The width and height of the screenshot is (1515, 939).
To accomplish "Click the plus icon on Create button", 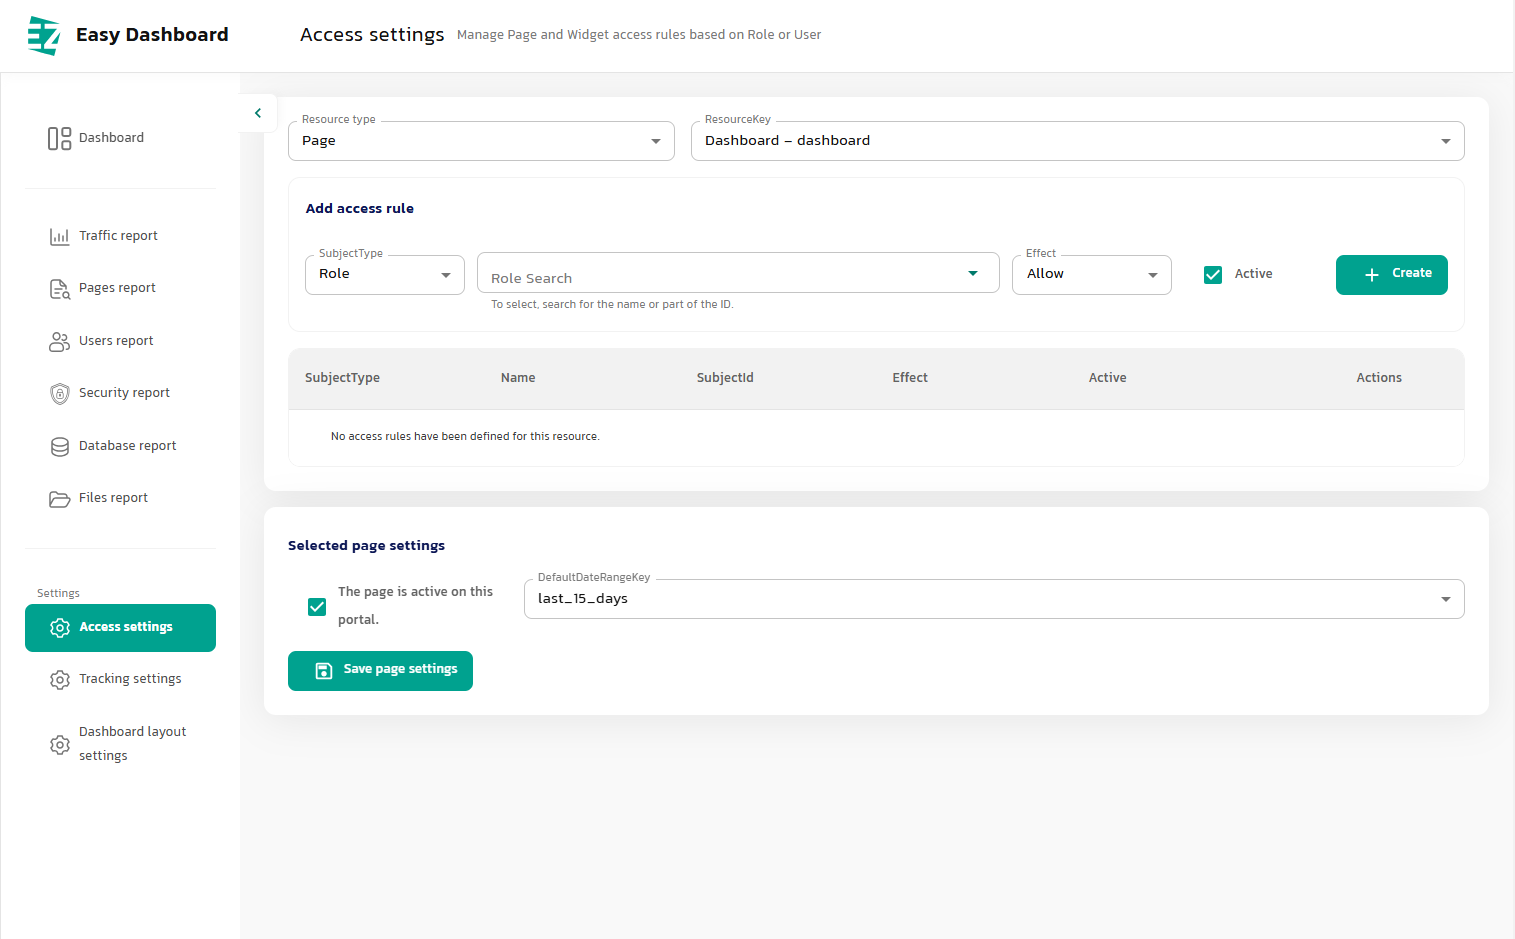I will coord(1371,274).
